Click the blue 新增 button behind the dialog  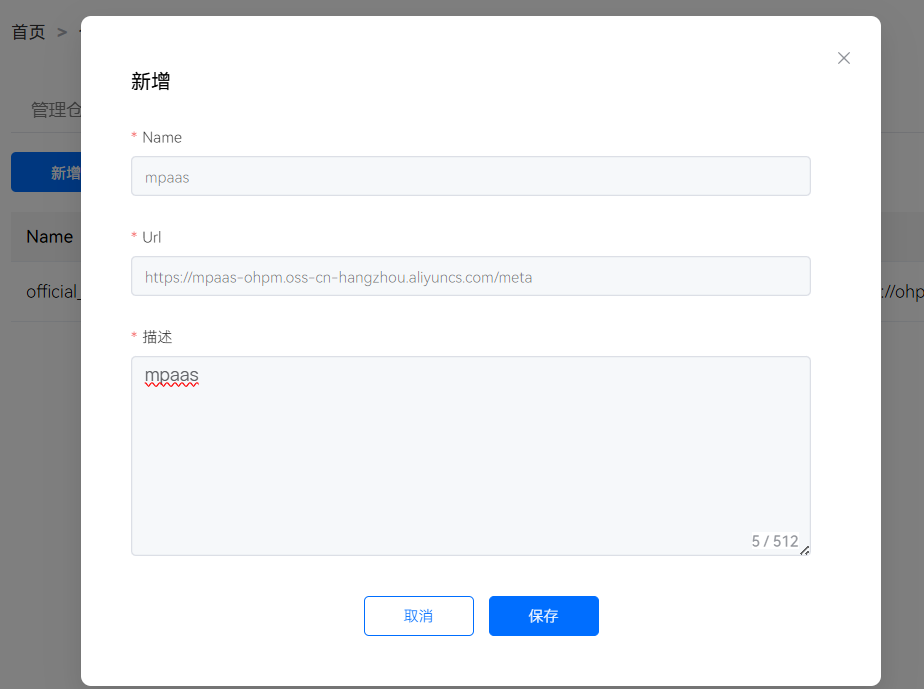46,172
